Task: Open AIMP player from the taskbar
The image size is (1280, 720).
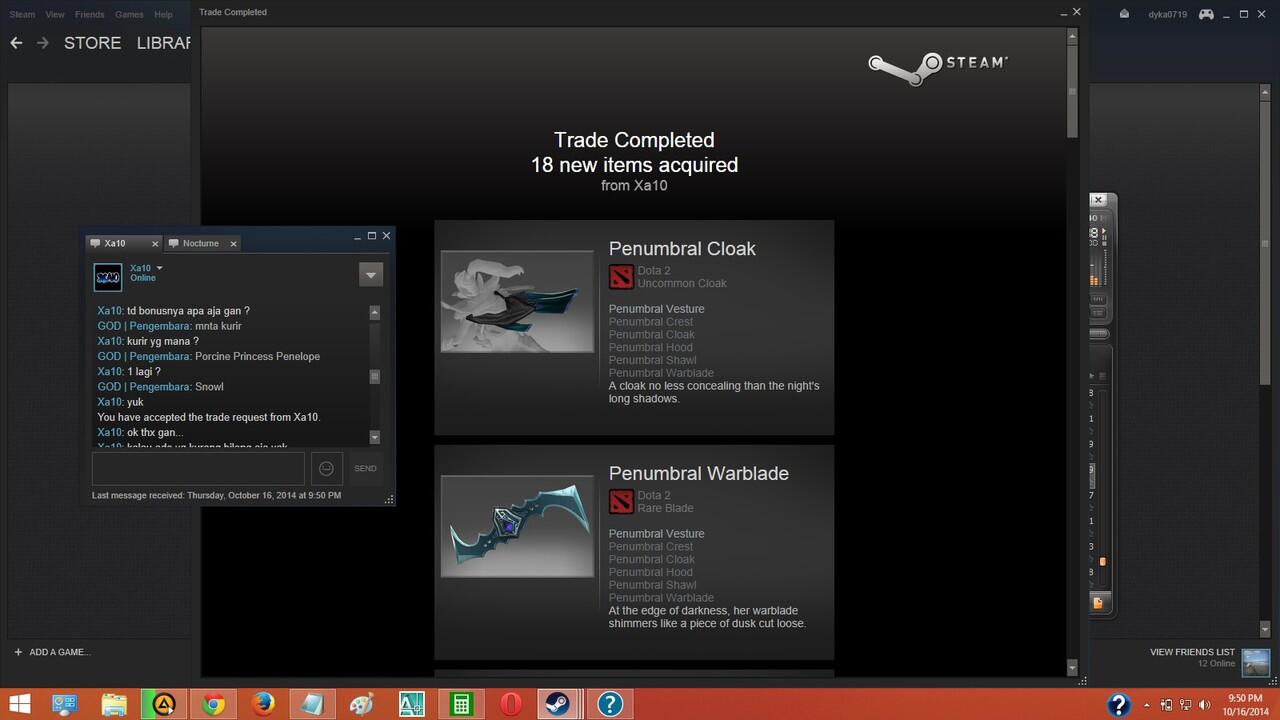Action: pyautogui.click(x=163, y=704)
